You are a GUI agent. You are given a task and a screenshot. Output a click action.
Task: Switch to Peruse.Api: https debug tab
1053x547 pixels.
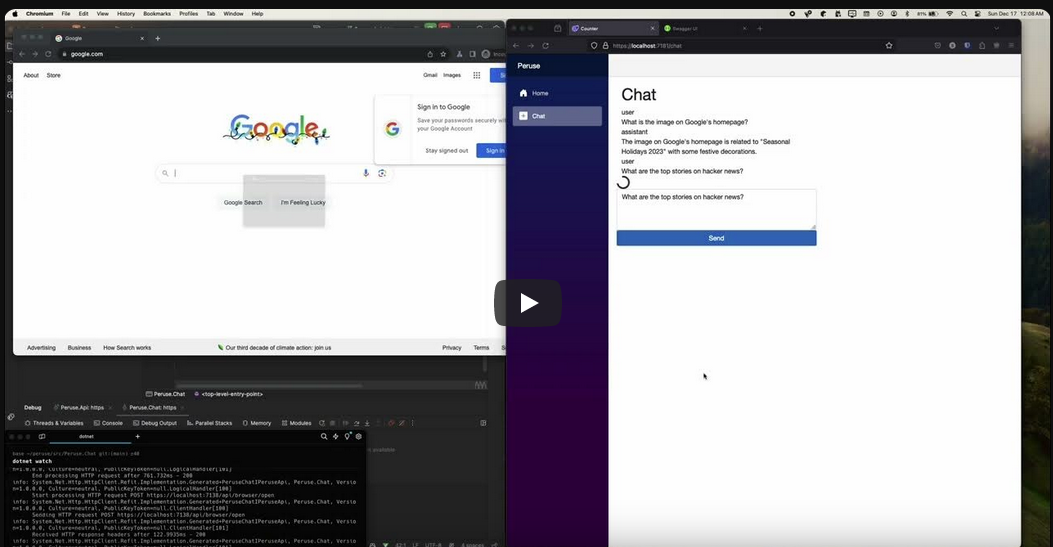(x=82, y=407)
